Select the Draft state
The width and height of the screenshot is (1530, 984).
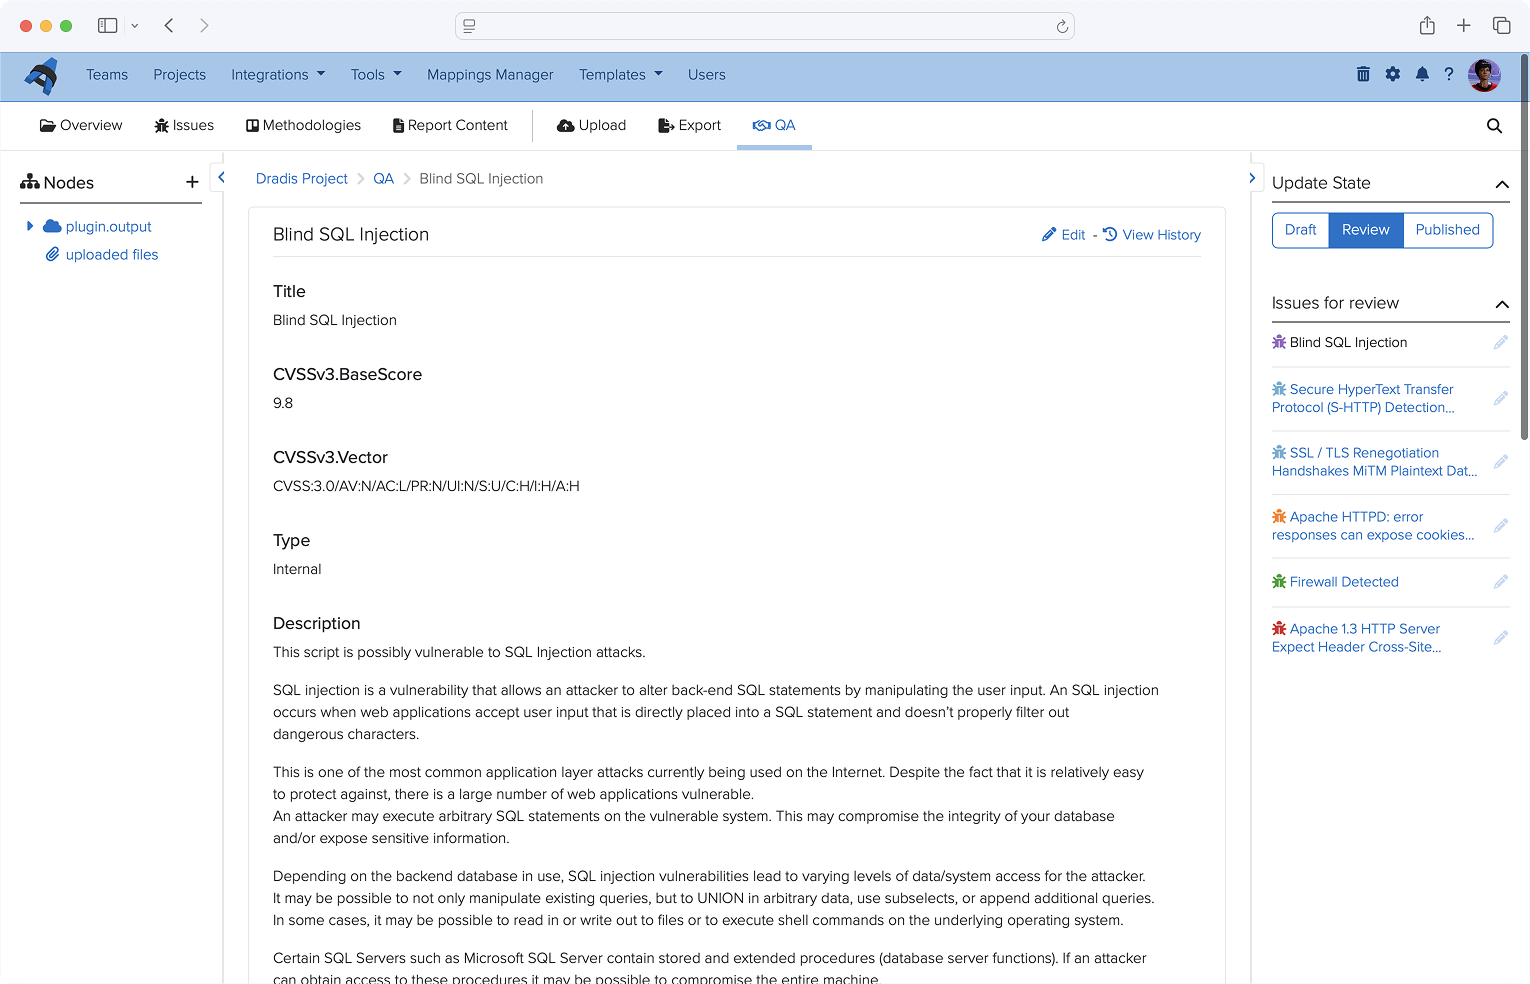pos(1300,230)
